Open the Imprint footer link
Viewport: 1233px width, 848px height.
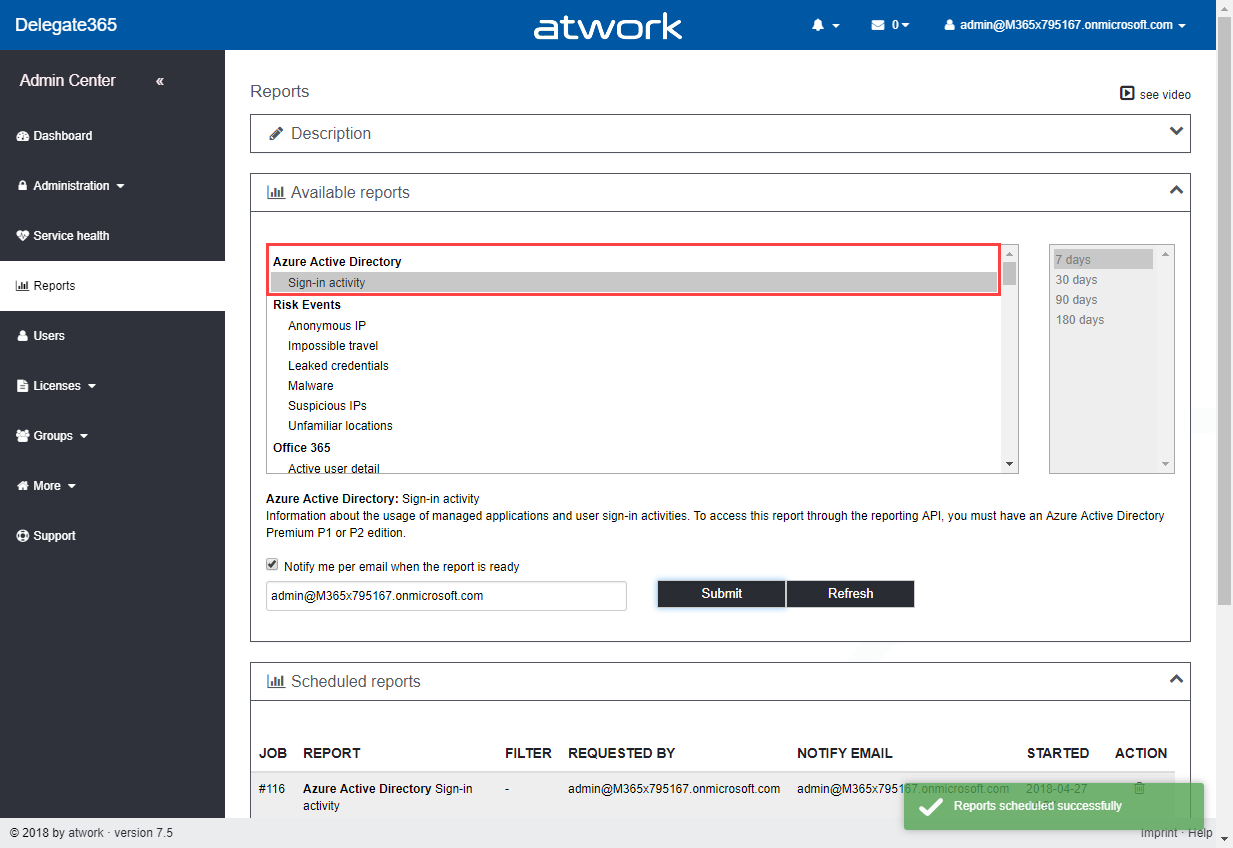click(x=1158, y=833)
